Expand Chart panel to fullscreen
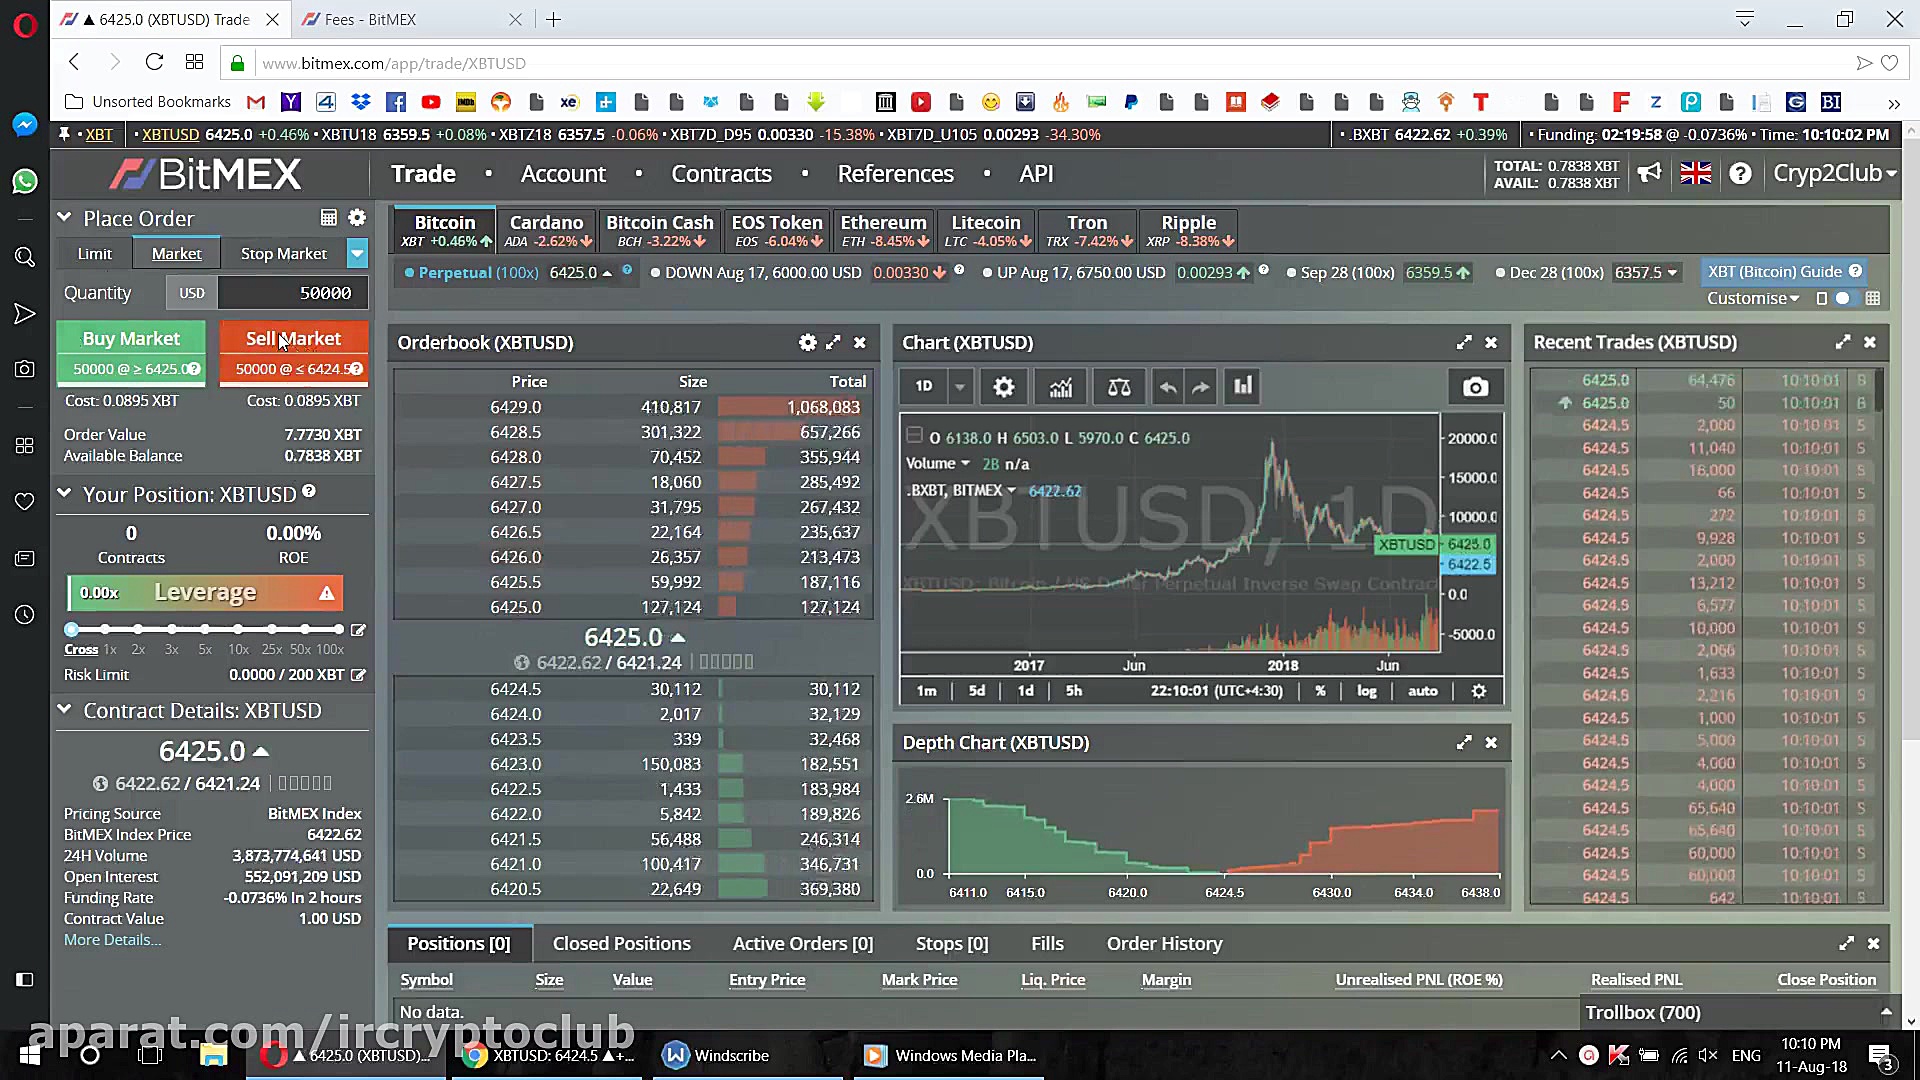This screenshot has height=1080, width=1920. click(x=1464, y=343)
